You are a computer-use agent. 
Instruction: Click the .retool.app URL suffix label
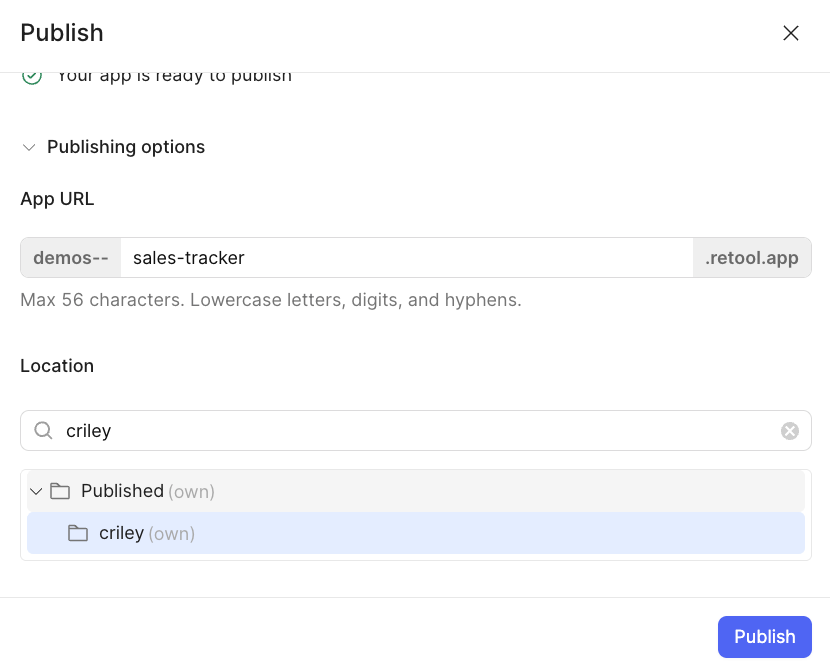click(x=752, y=258)
